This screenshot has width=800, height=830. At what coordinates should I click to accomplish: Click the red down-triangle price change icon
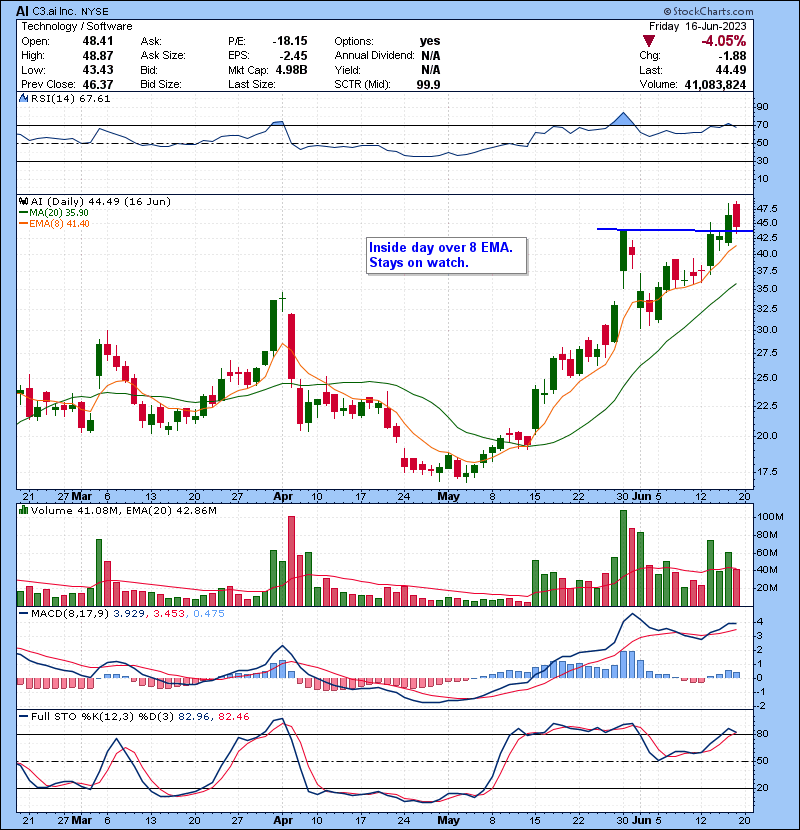(x=649, y=41)
